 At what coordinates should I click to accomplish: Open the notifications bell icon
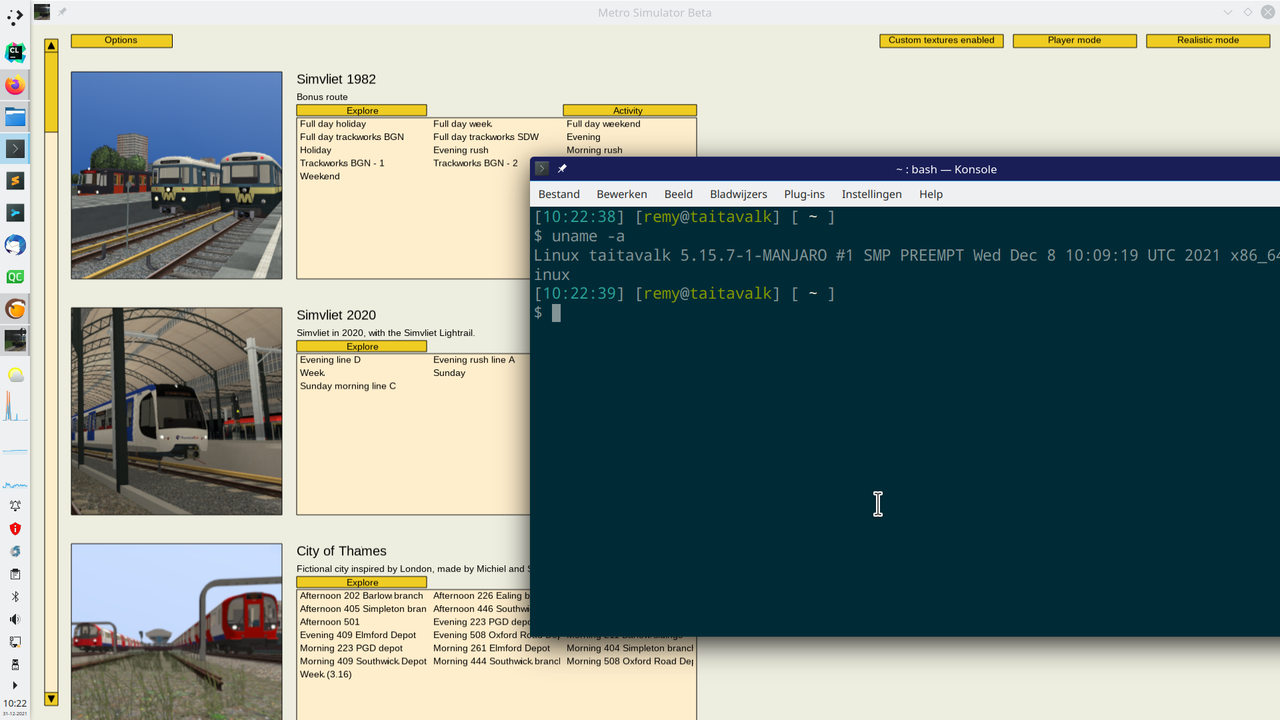(15, 506)
